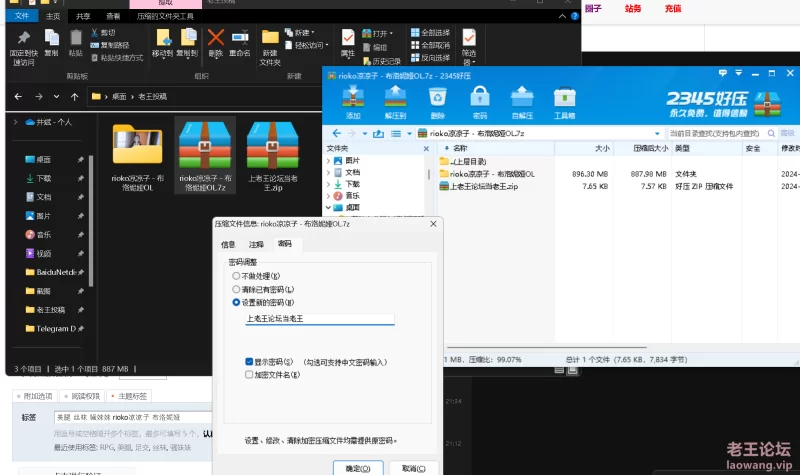Click 站务 link on the web page
Viewport: 800px width, 475px height.
[633, 8]
